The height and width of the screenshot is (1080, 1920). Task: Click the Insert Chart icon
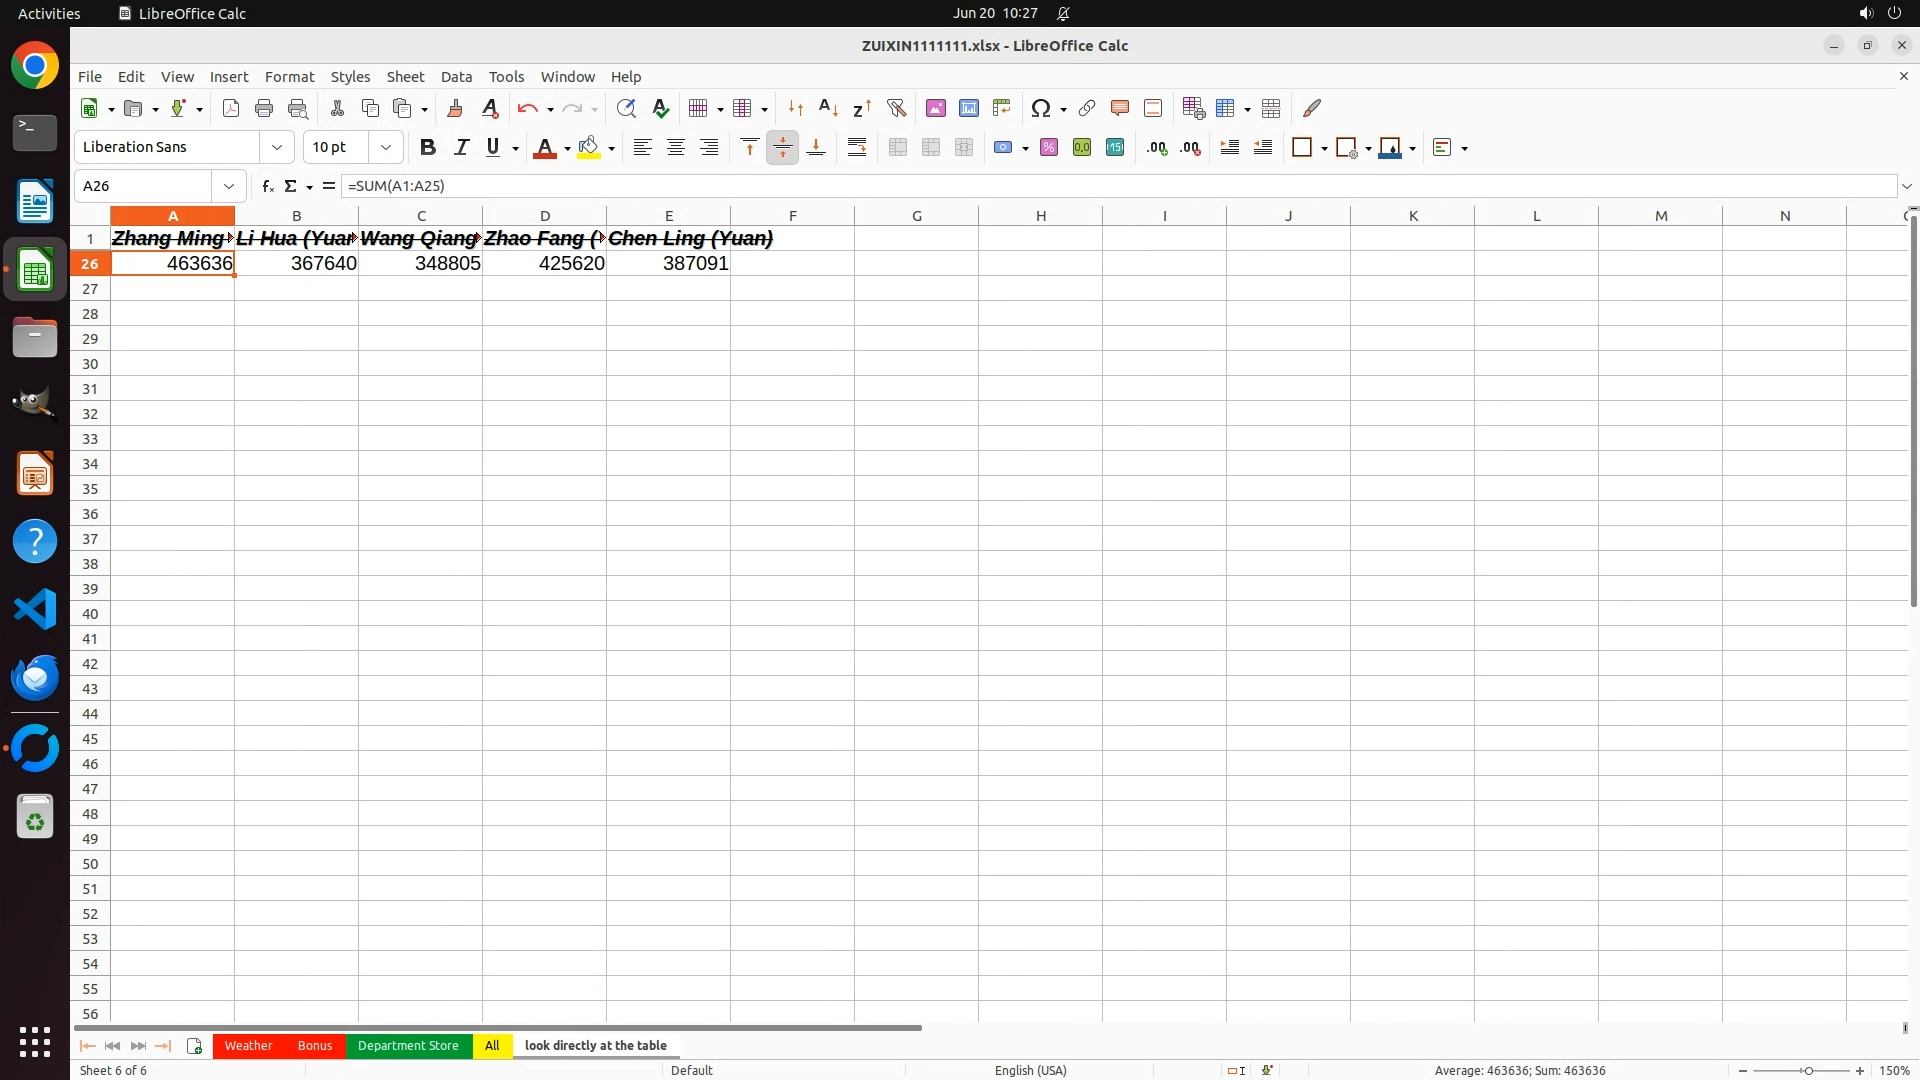968,108
